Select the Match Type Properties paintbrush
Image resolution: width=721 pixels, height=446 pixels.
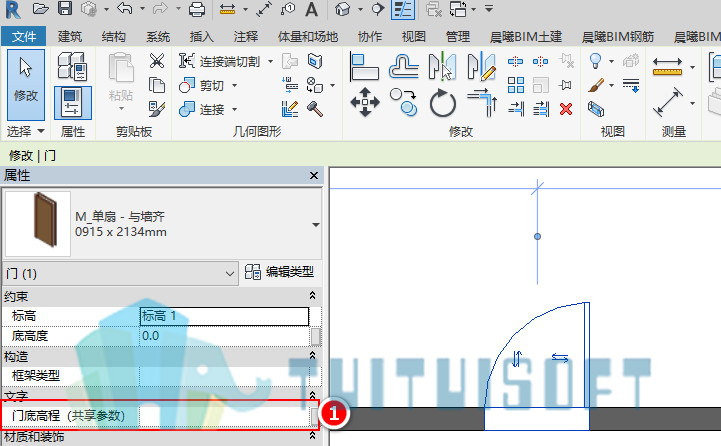point(157,109)
